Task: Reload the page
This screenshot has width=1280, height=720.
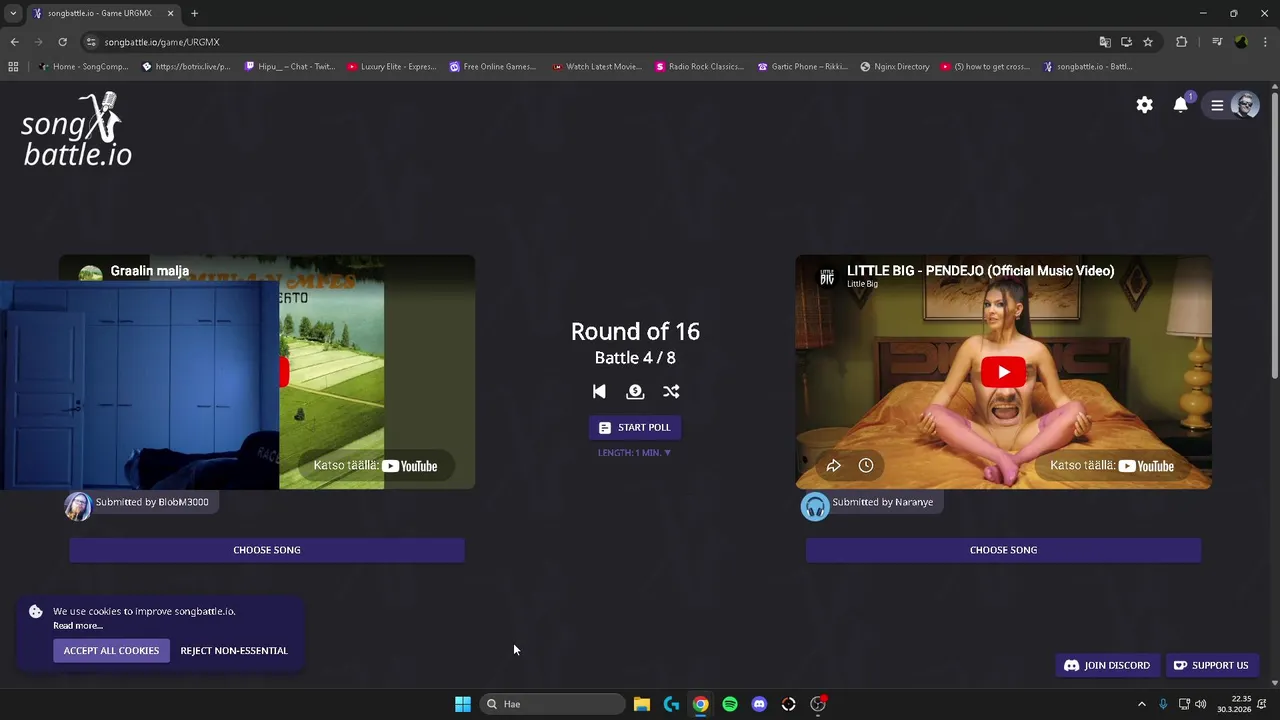Action: 62,42
